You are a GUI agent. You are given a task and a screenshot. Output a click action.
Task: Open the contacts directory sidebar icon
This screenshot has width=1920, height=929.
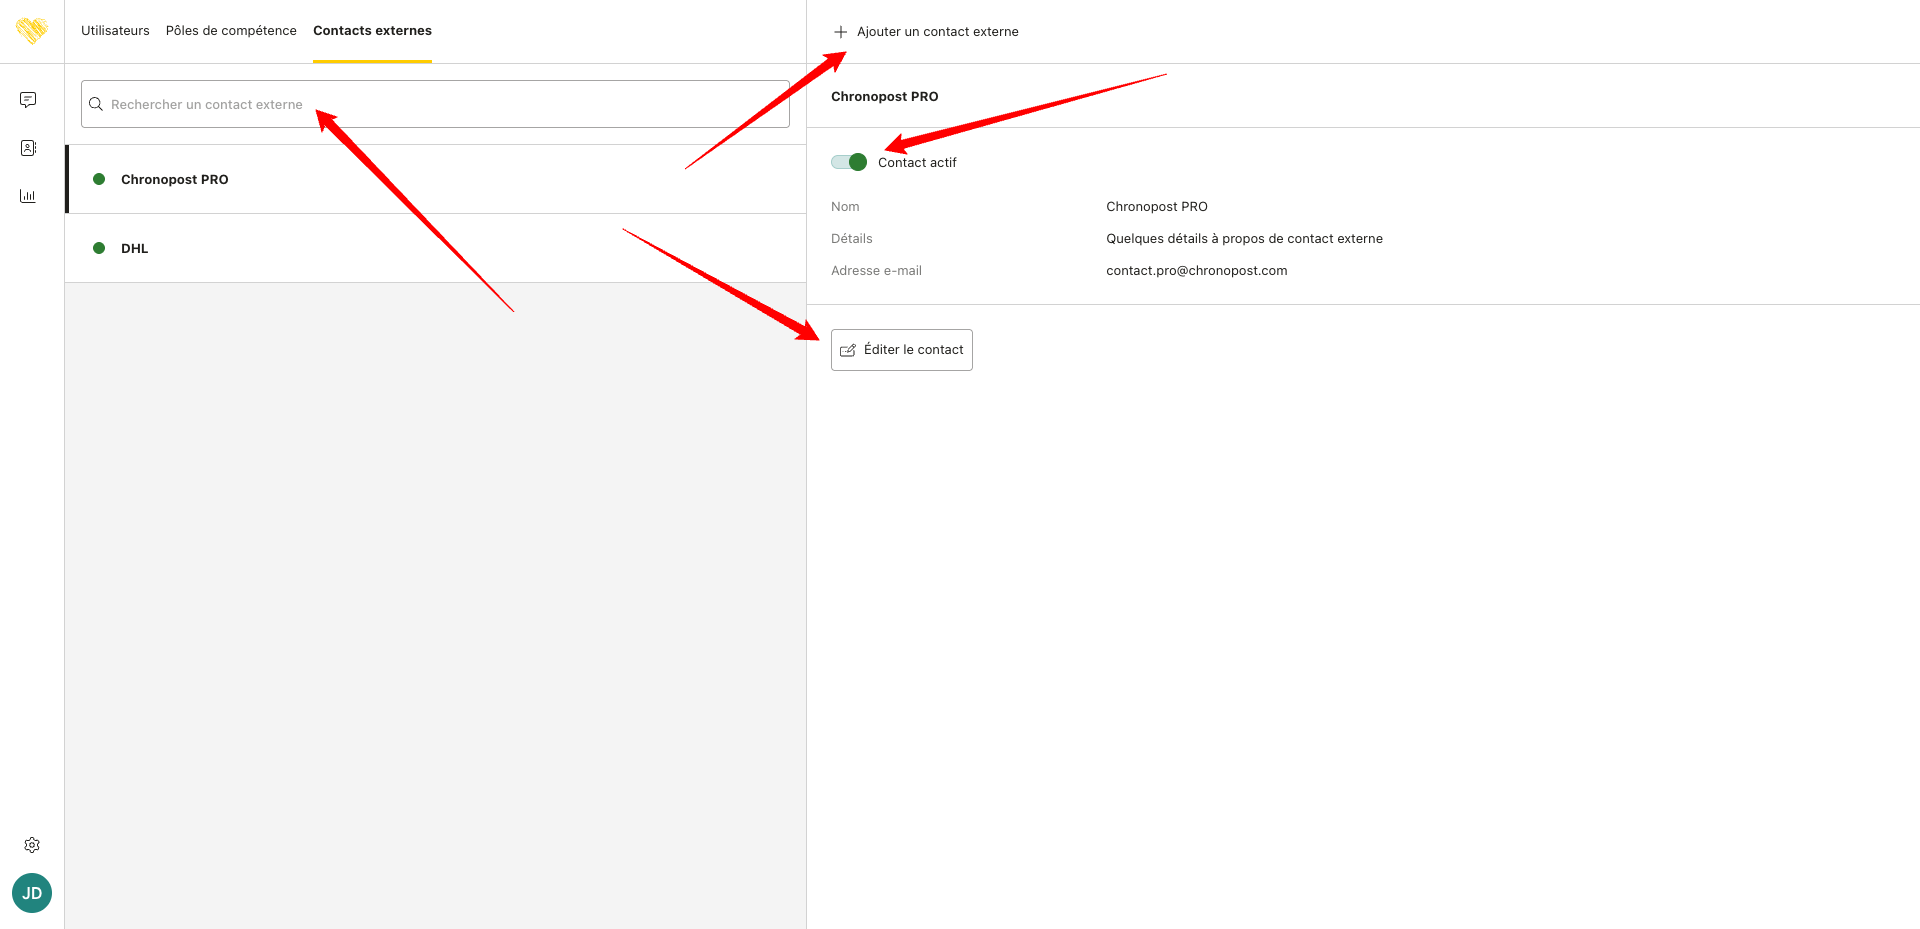tap(28, 148)
